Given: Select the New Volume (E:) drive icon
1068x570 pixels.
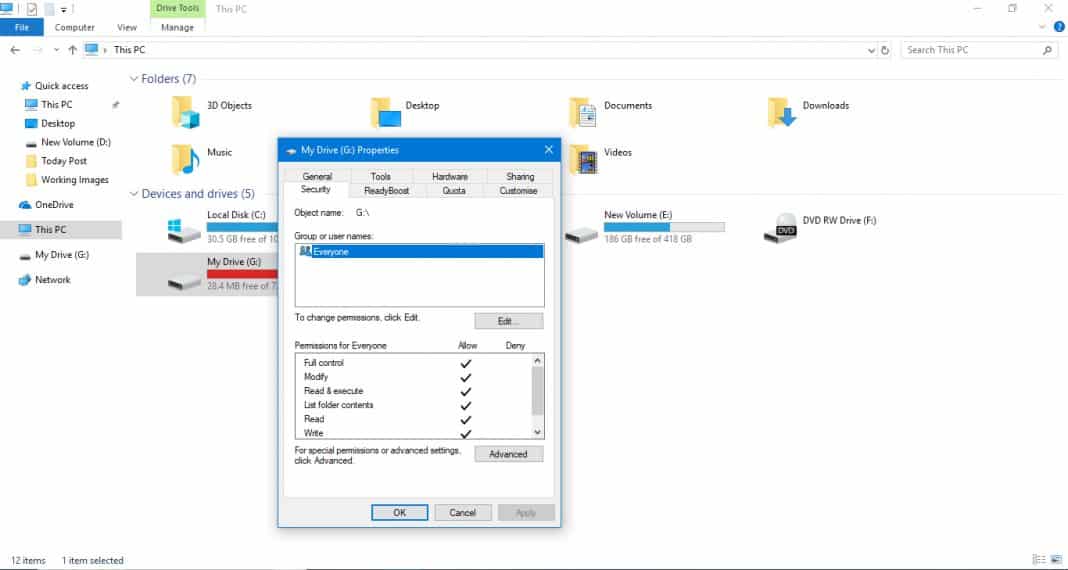Looking at the screenshot, I should coord(582,235).
